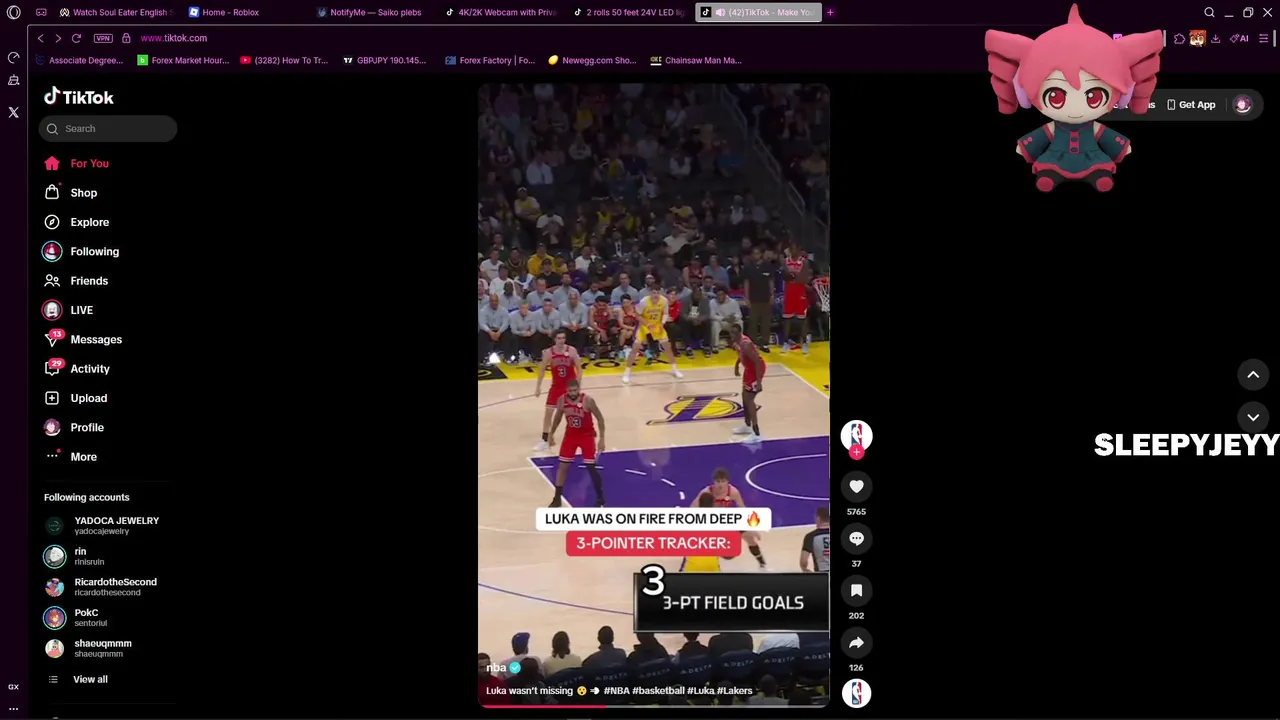Open the GBPJPY bookmark
Viewport: 1280px width, 720px height.
point(384,60)
